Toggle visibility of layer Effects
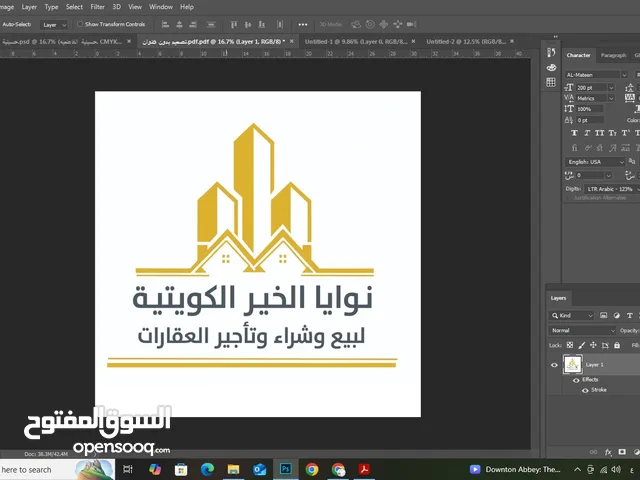This screenshot has height=480, width=640. click(x=576, y=380)
